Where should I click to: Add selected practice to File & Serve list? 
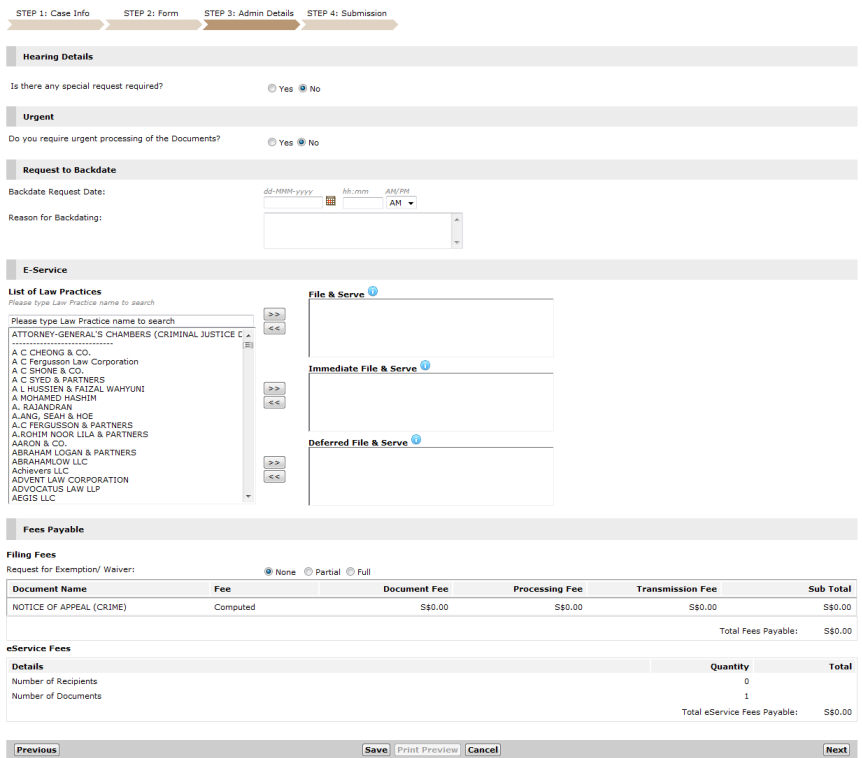tap(274, 314)
